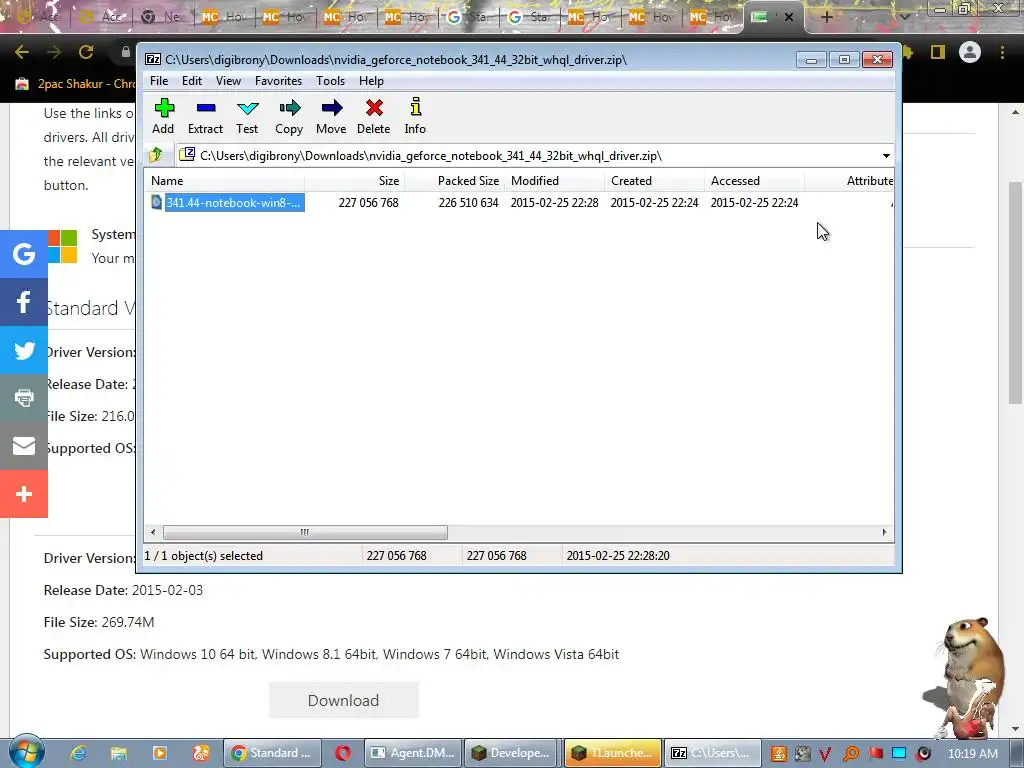The image size is (1024, 768).
Task: Click the browser page vertical scrollbar thumb
Action: (x=1016, y=292)
